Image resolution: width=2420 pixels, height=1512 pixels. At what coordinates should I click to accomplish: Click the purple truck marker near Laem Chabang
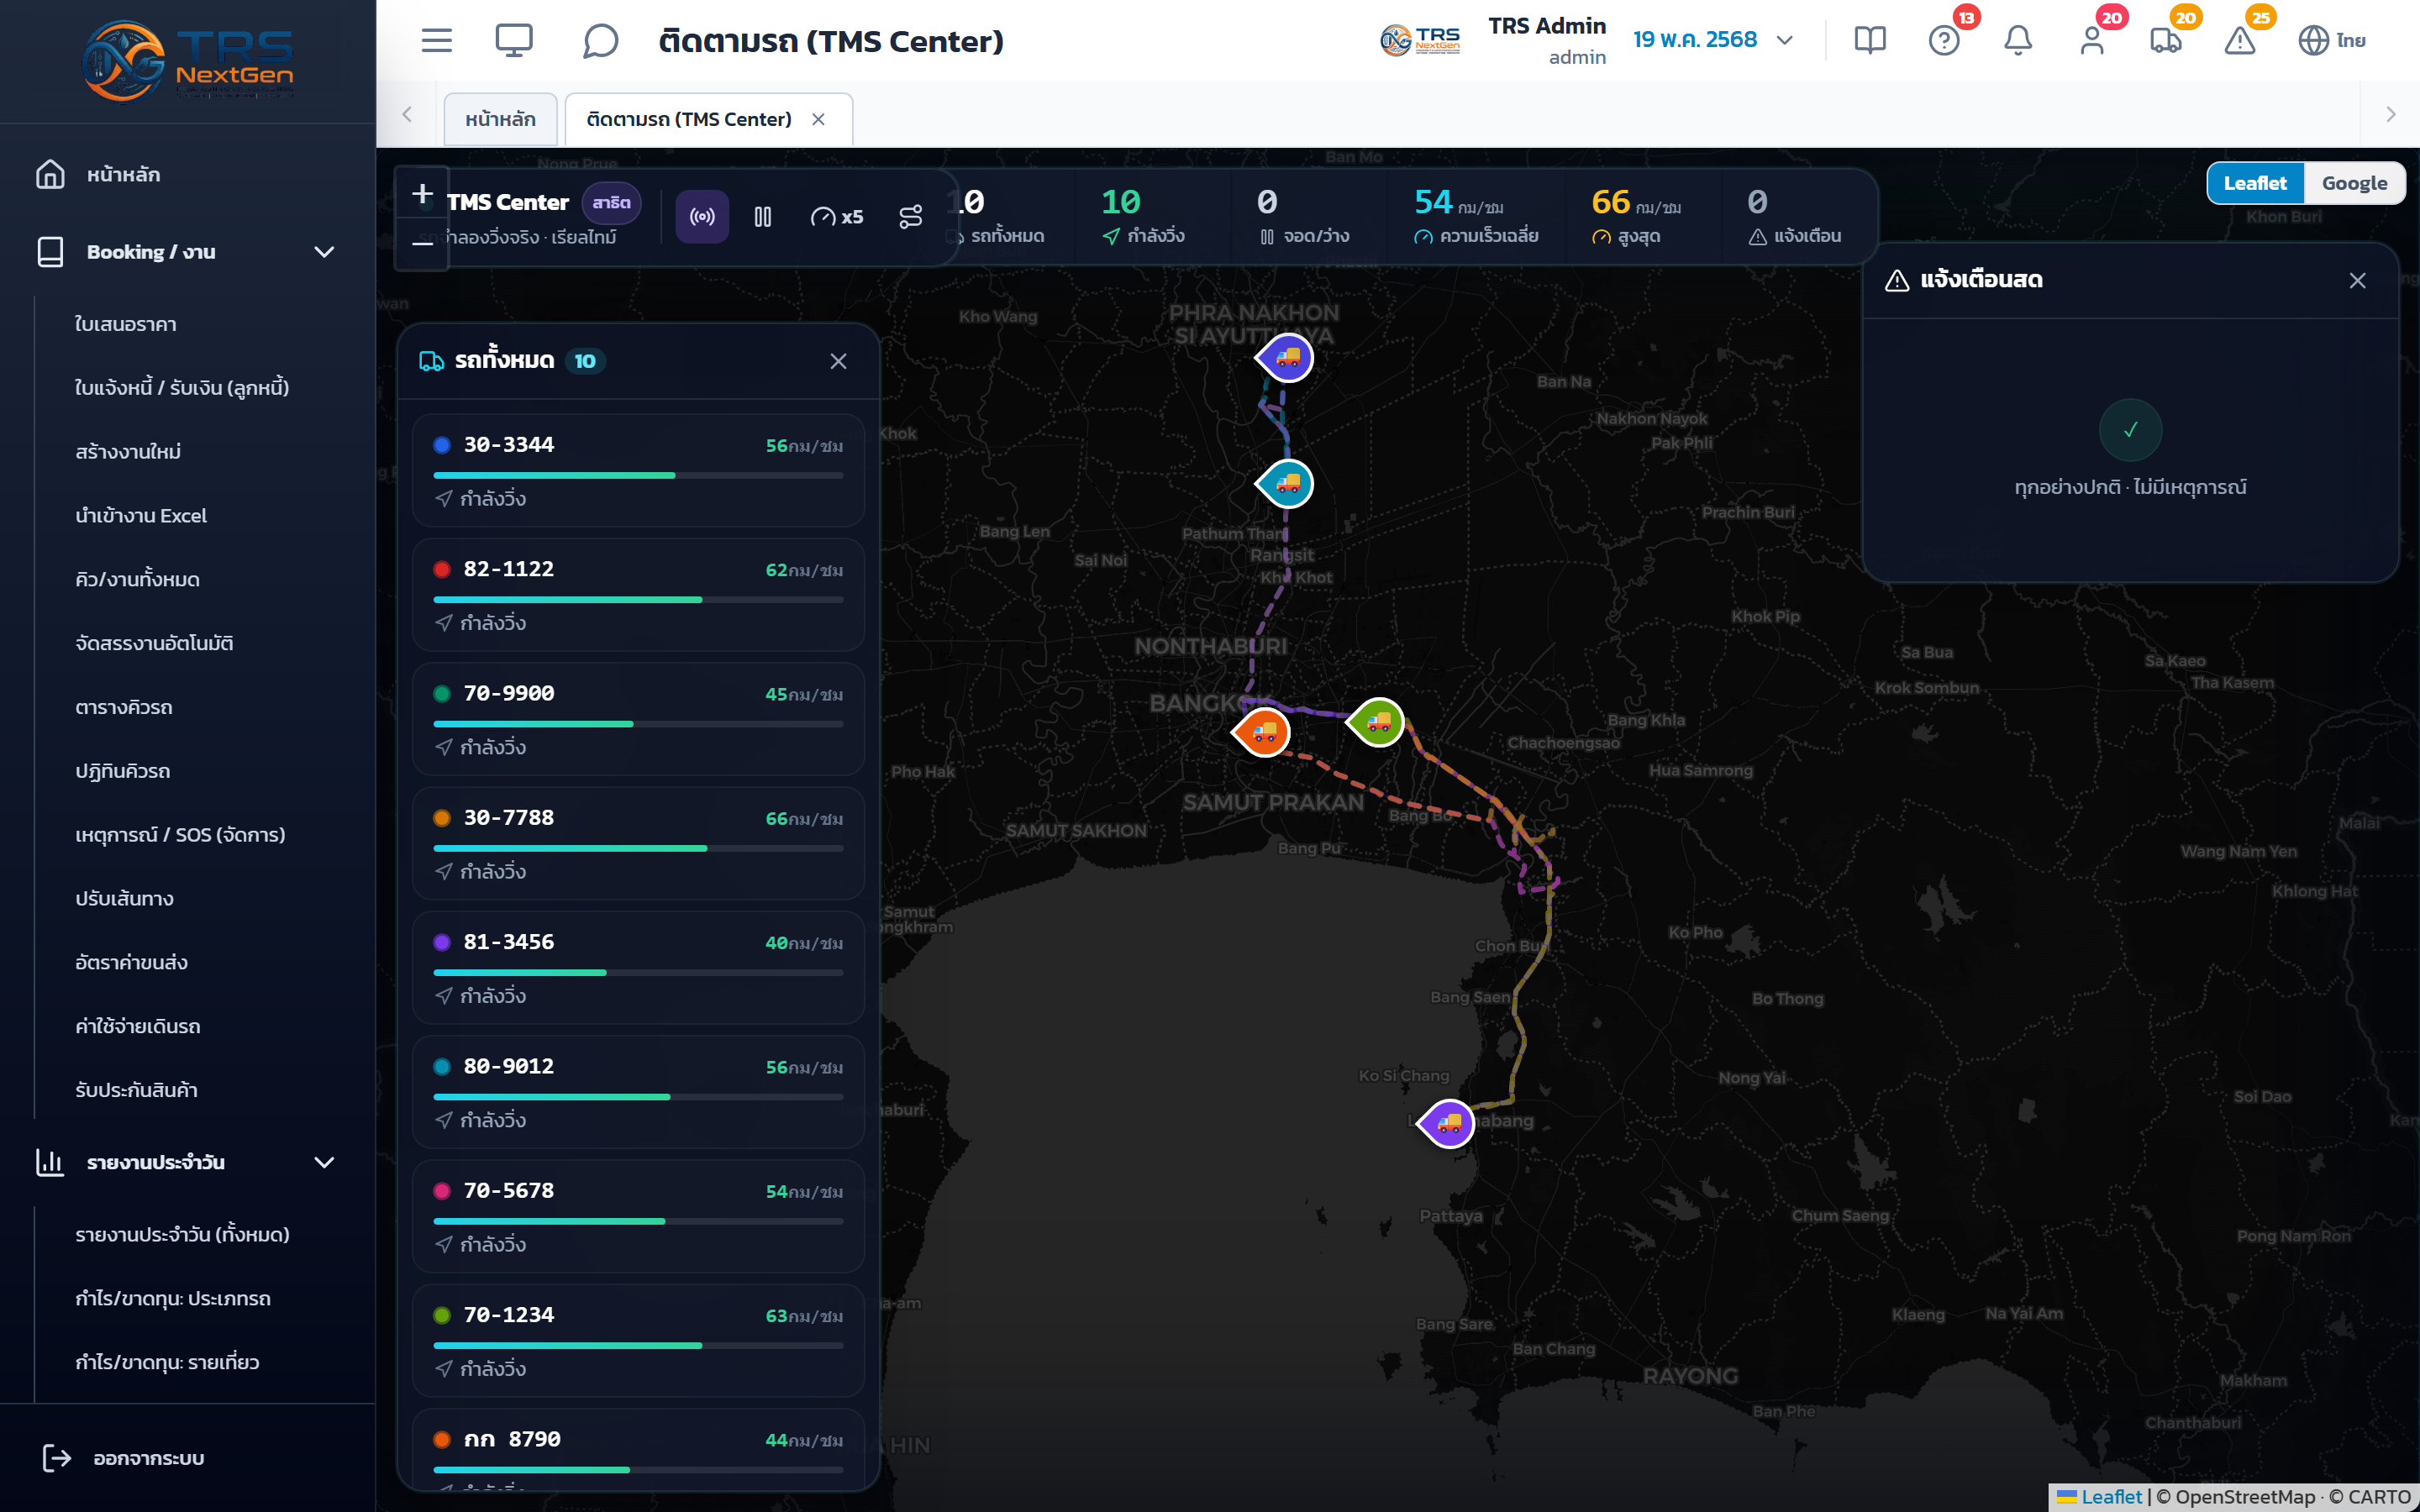[x=1447, y=1123]
